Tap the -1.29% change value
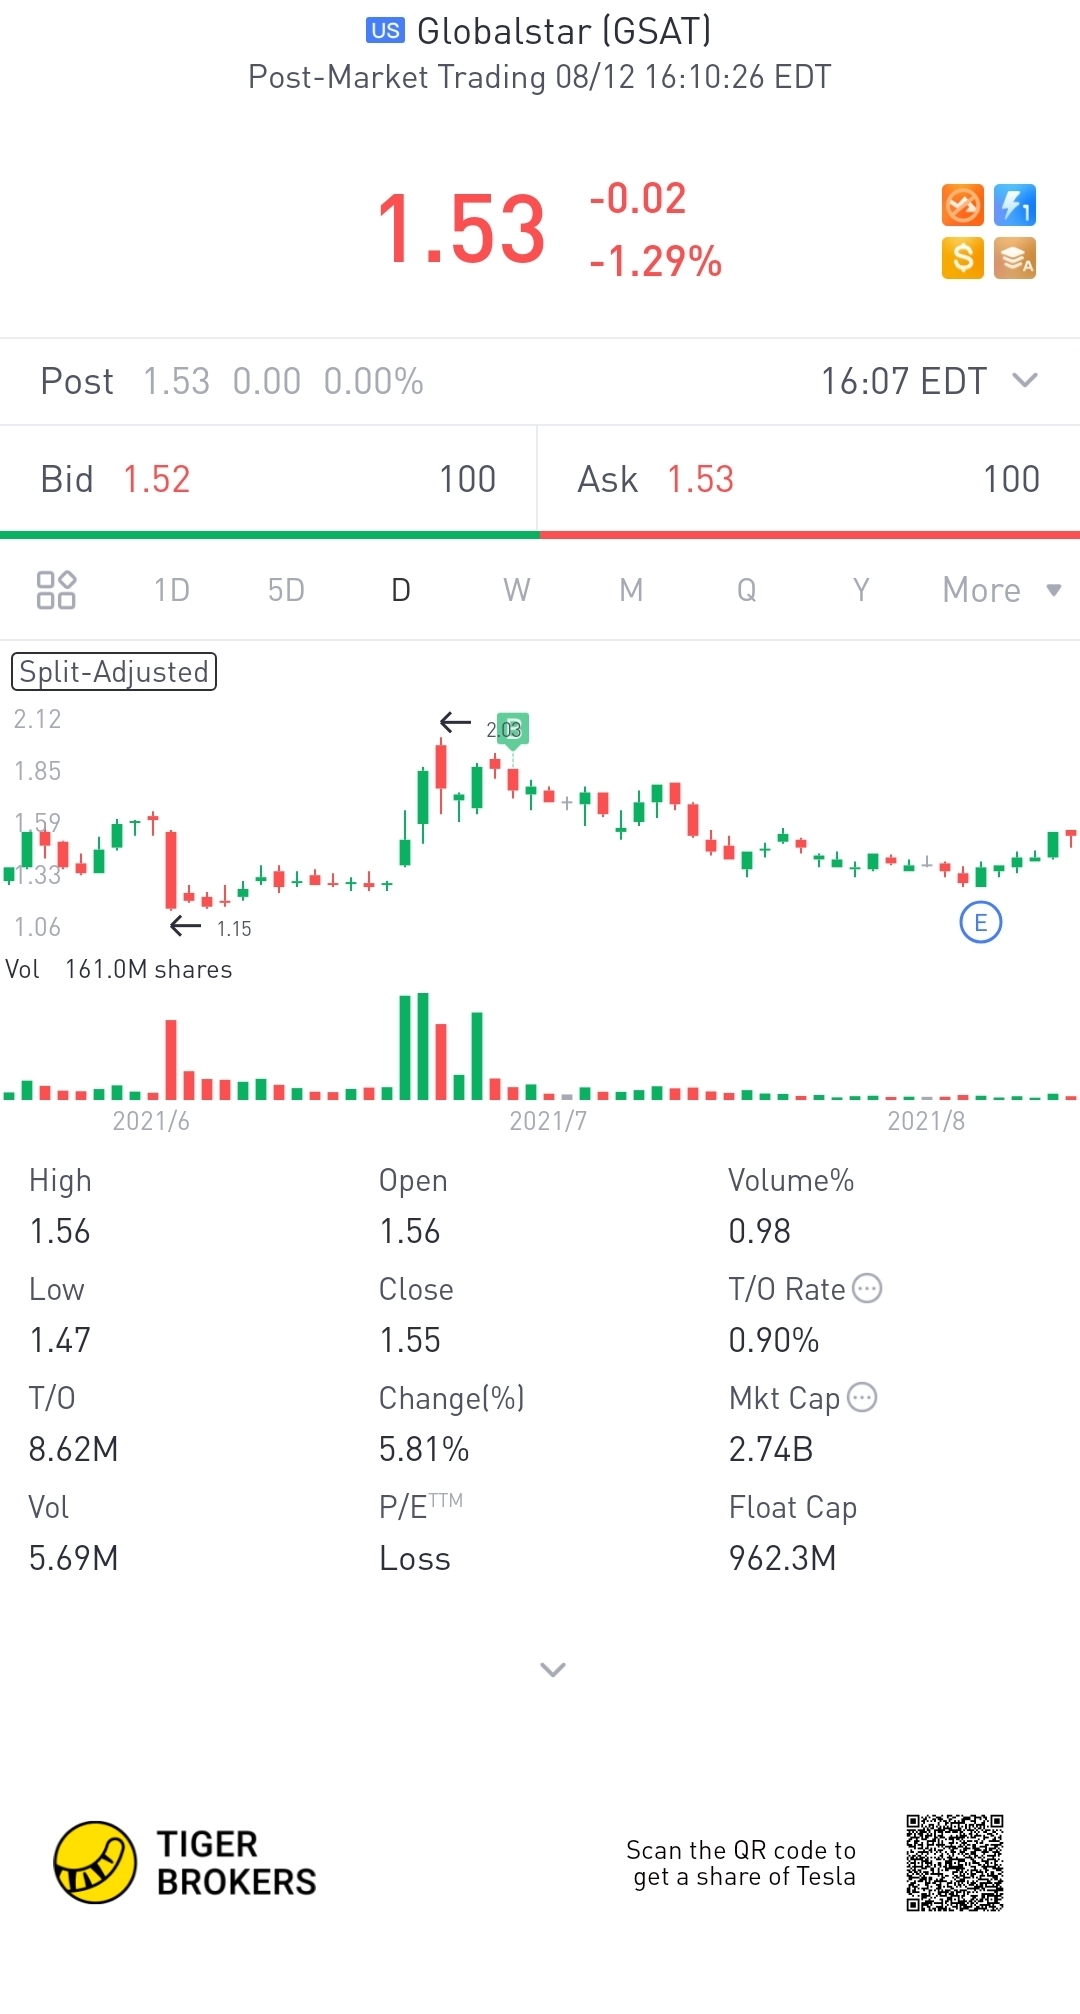 coord(655,262)
